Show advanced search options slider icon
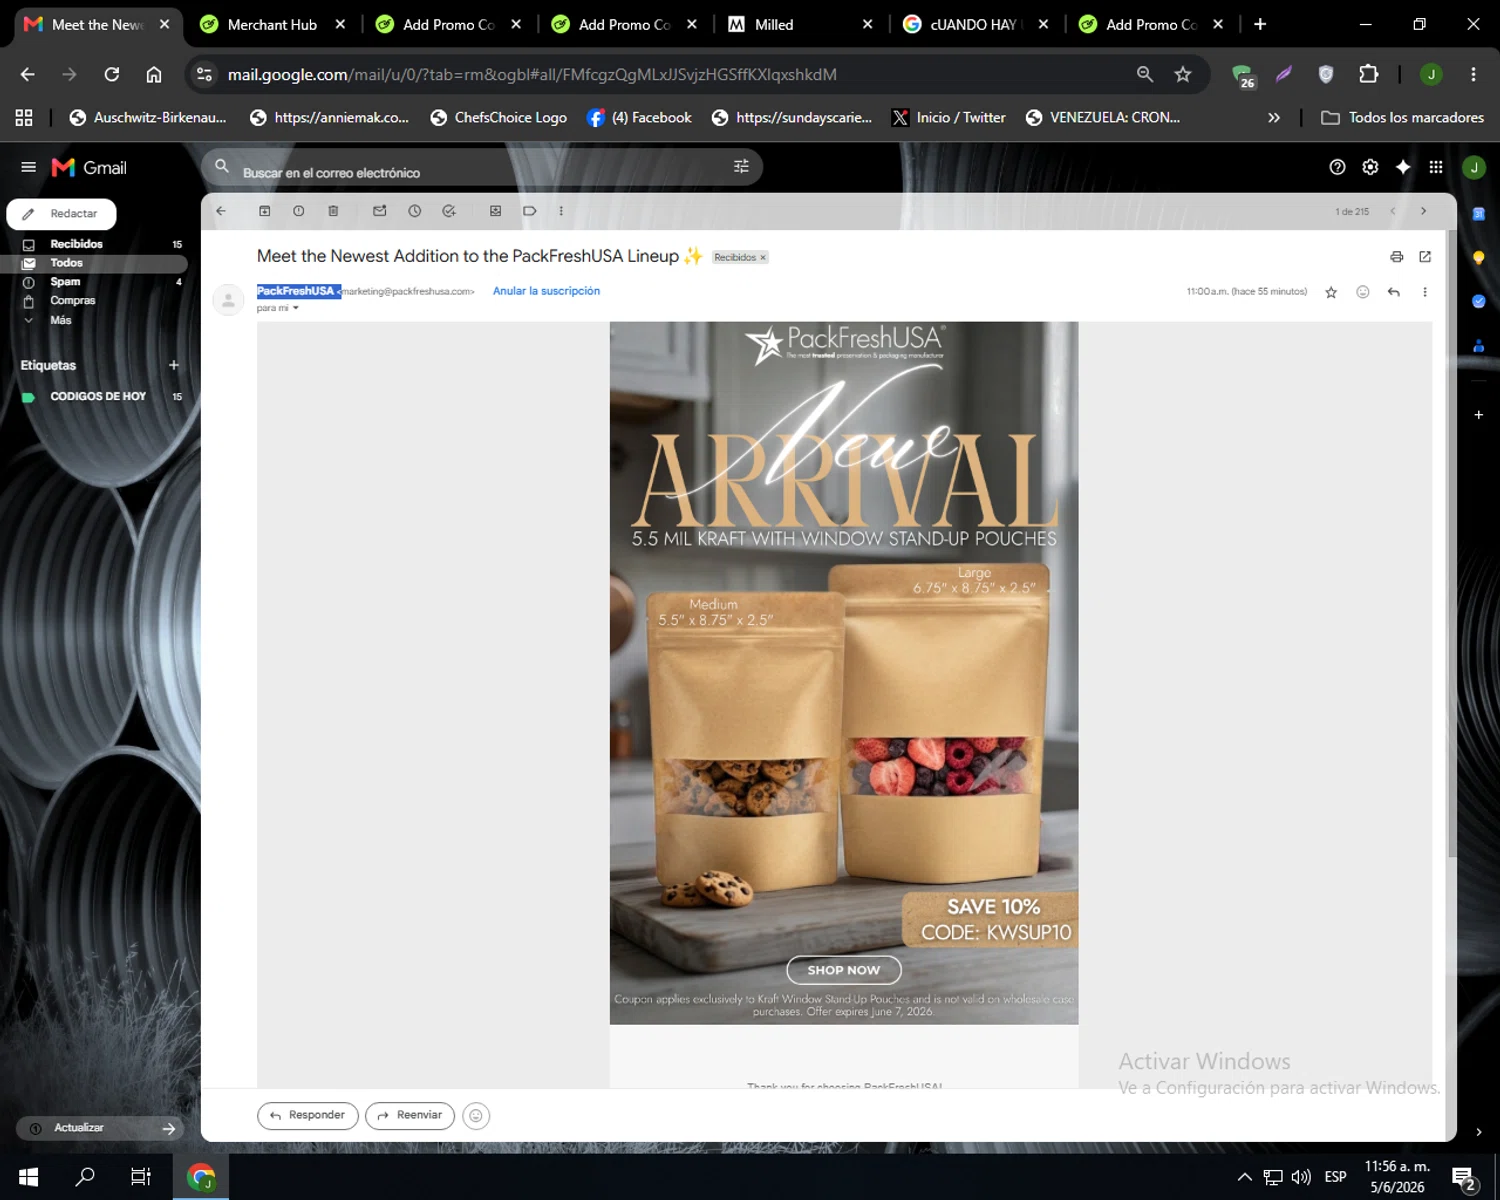This screenshot has width=1500, height=1200. 741,167
